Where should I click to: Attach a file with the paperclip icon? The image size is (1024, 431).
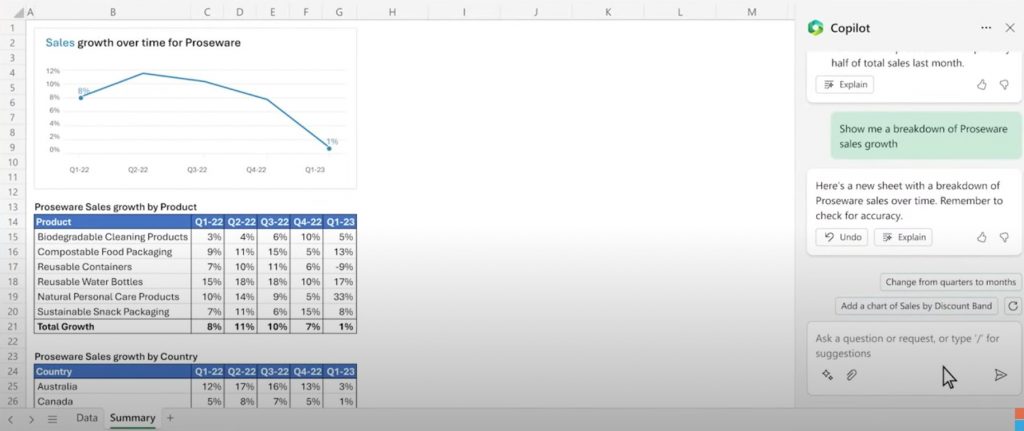852,375
